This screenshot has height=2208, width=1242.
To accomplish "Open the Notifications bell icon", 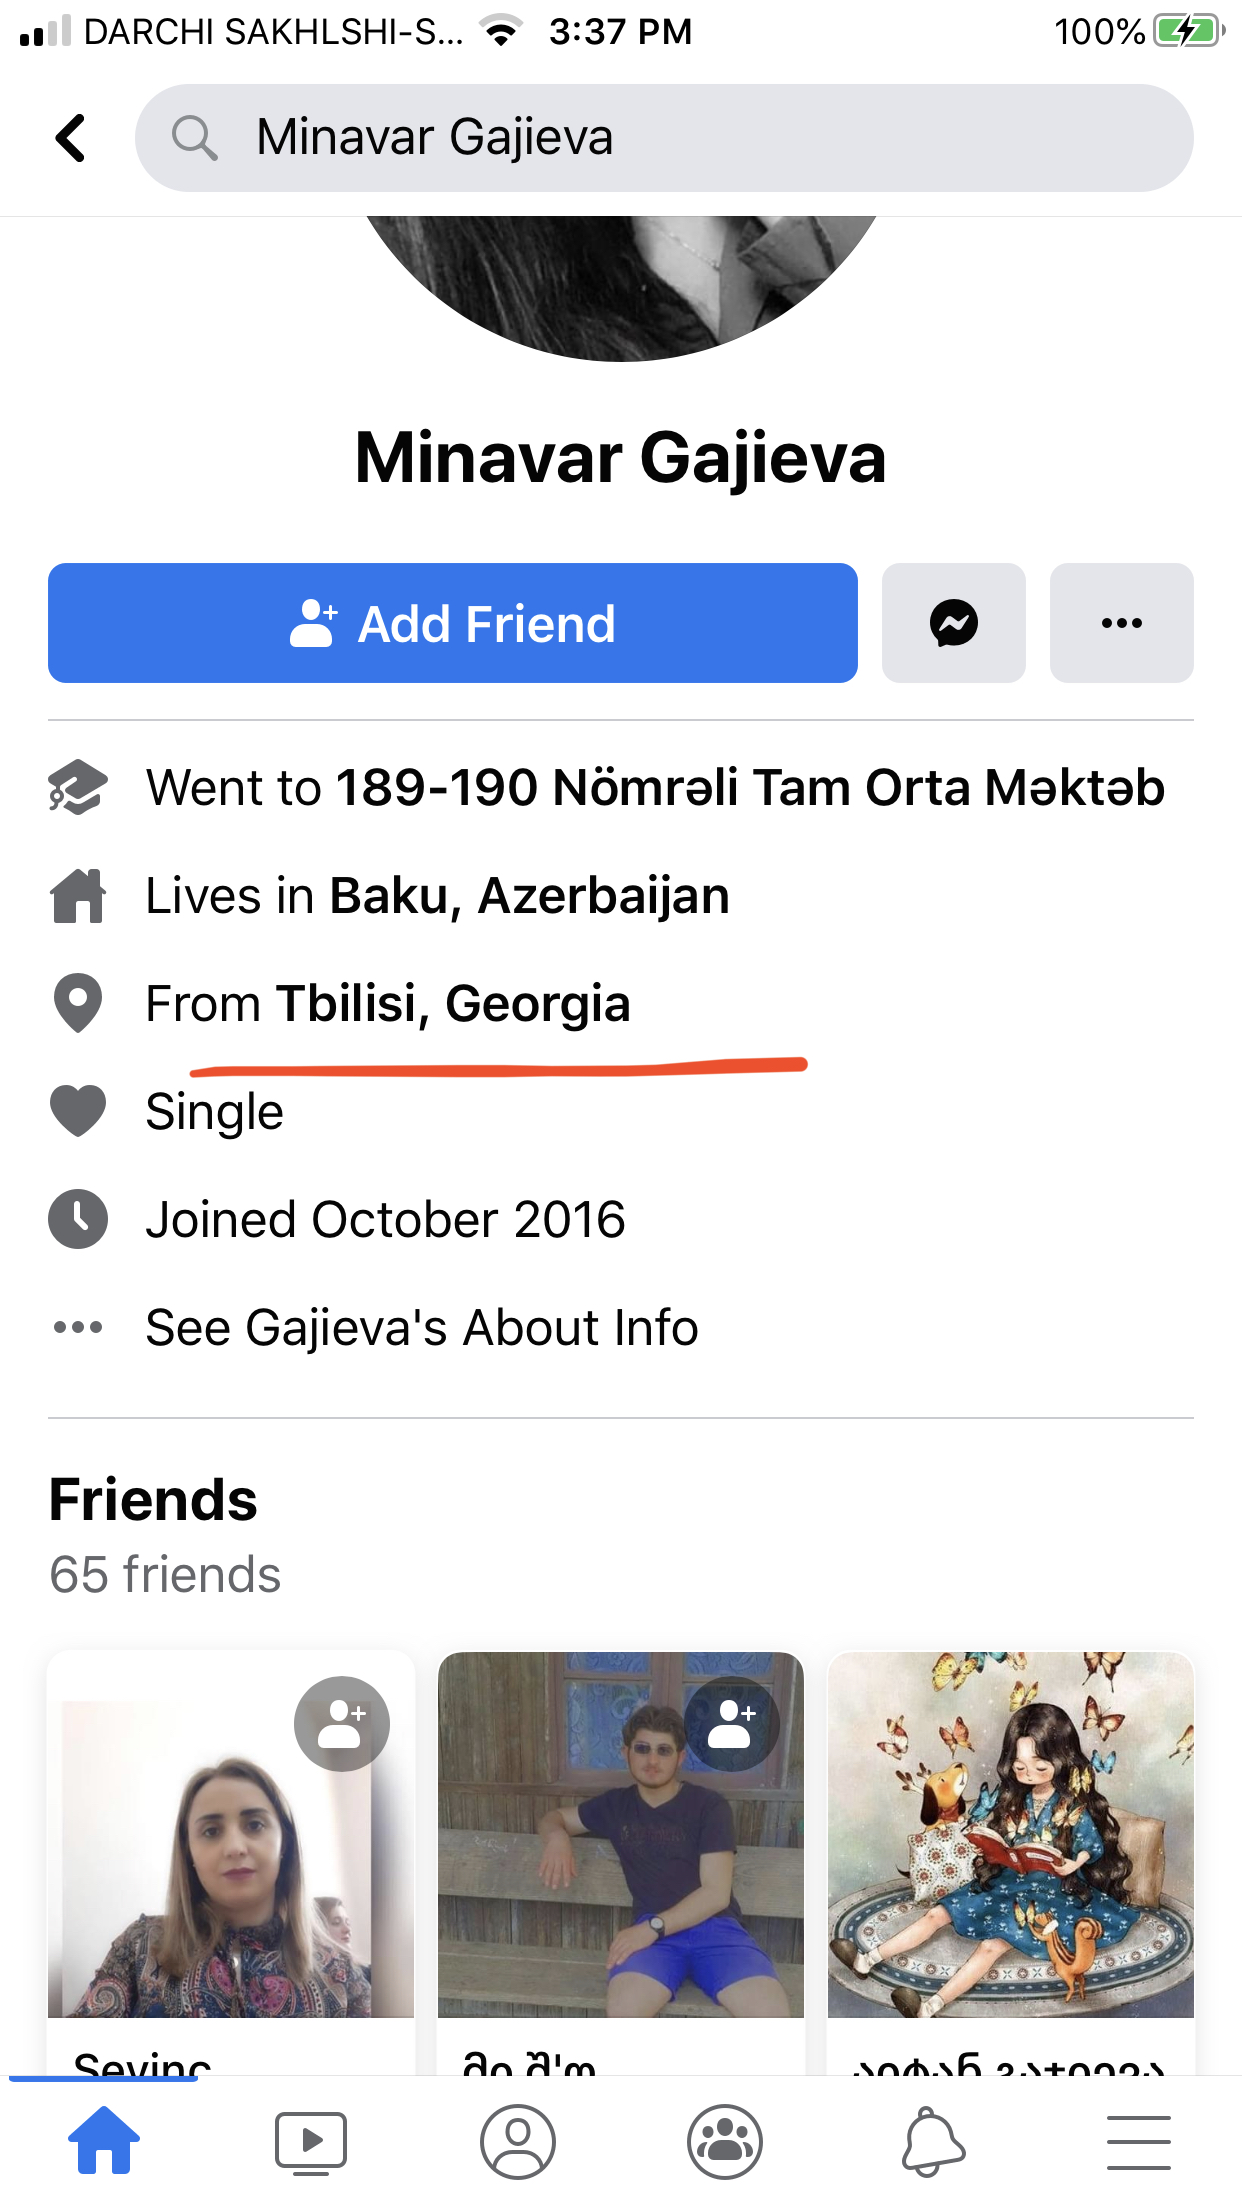I will pyautogui.click(x=933, y=2142).
